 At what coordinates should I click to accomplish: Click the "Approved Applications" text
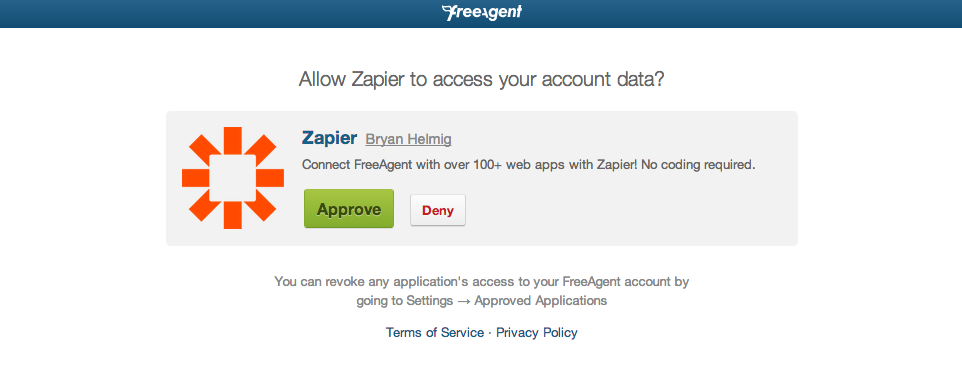(541, 301)
